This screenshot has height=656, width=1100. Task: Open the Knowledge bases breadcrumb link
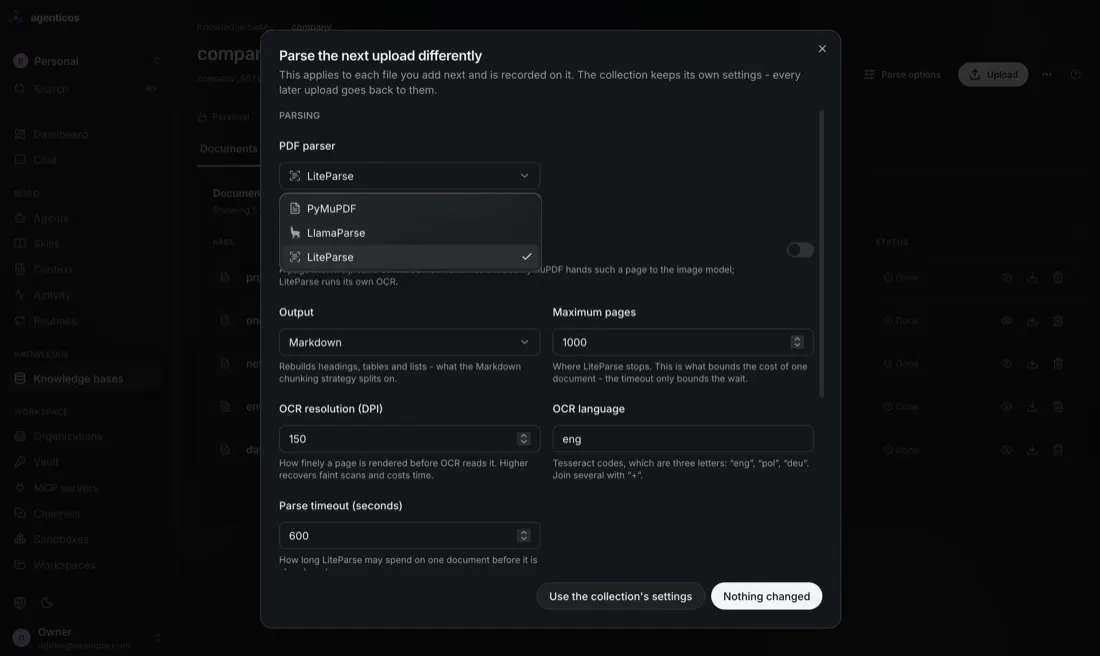[x=234, y=27]
